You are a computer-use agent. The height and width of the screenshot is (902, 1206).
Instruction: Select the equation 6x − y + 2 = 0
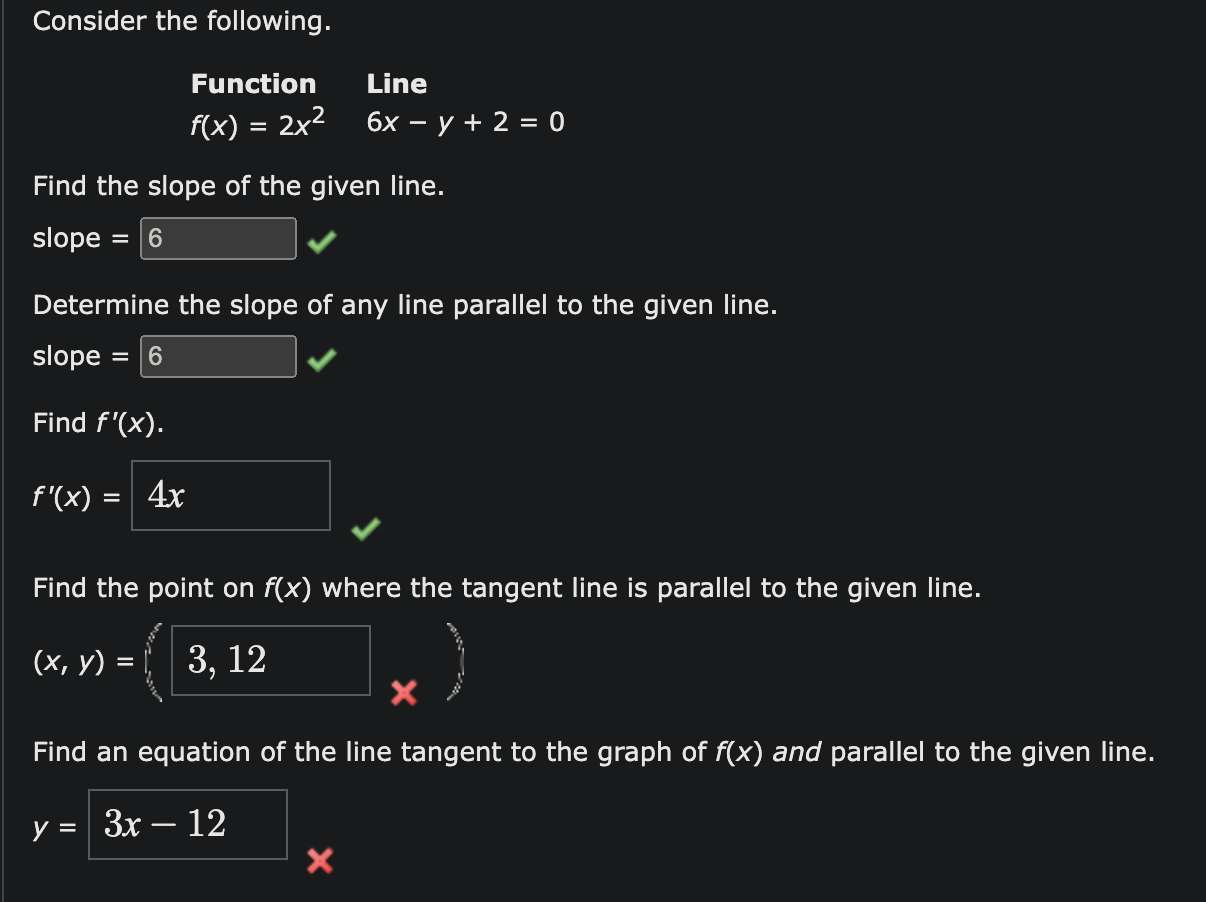(465, 121)
